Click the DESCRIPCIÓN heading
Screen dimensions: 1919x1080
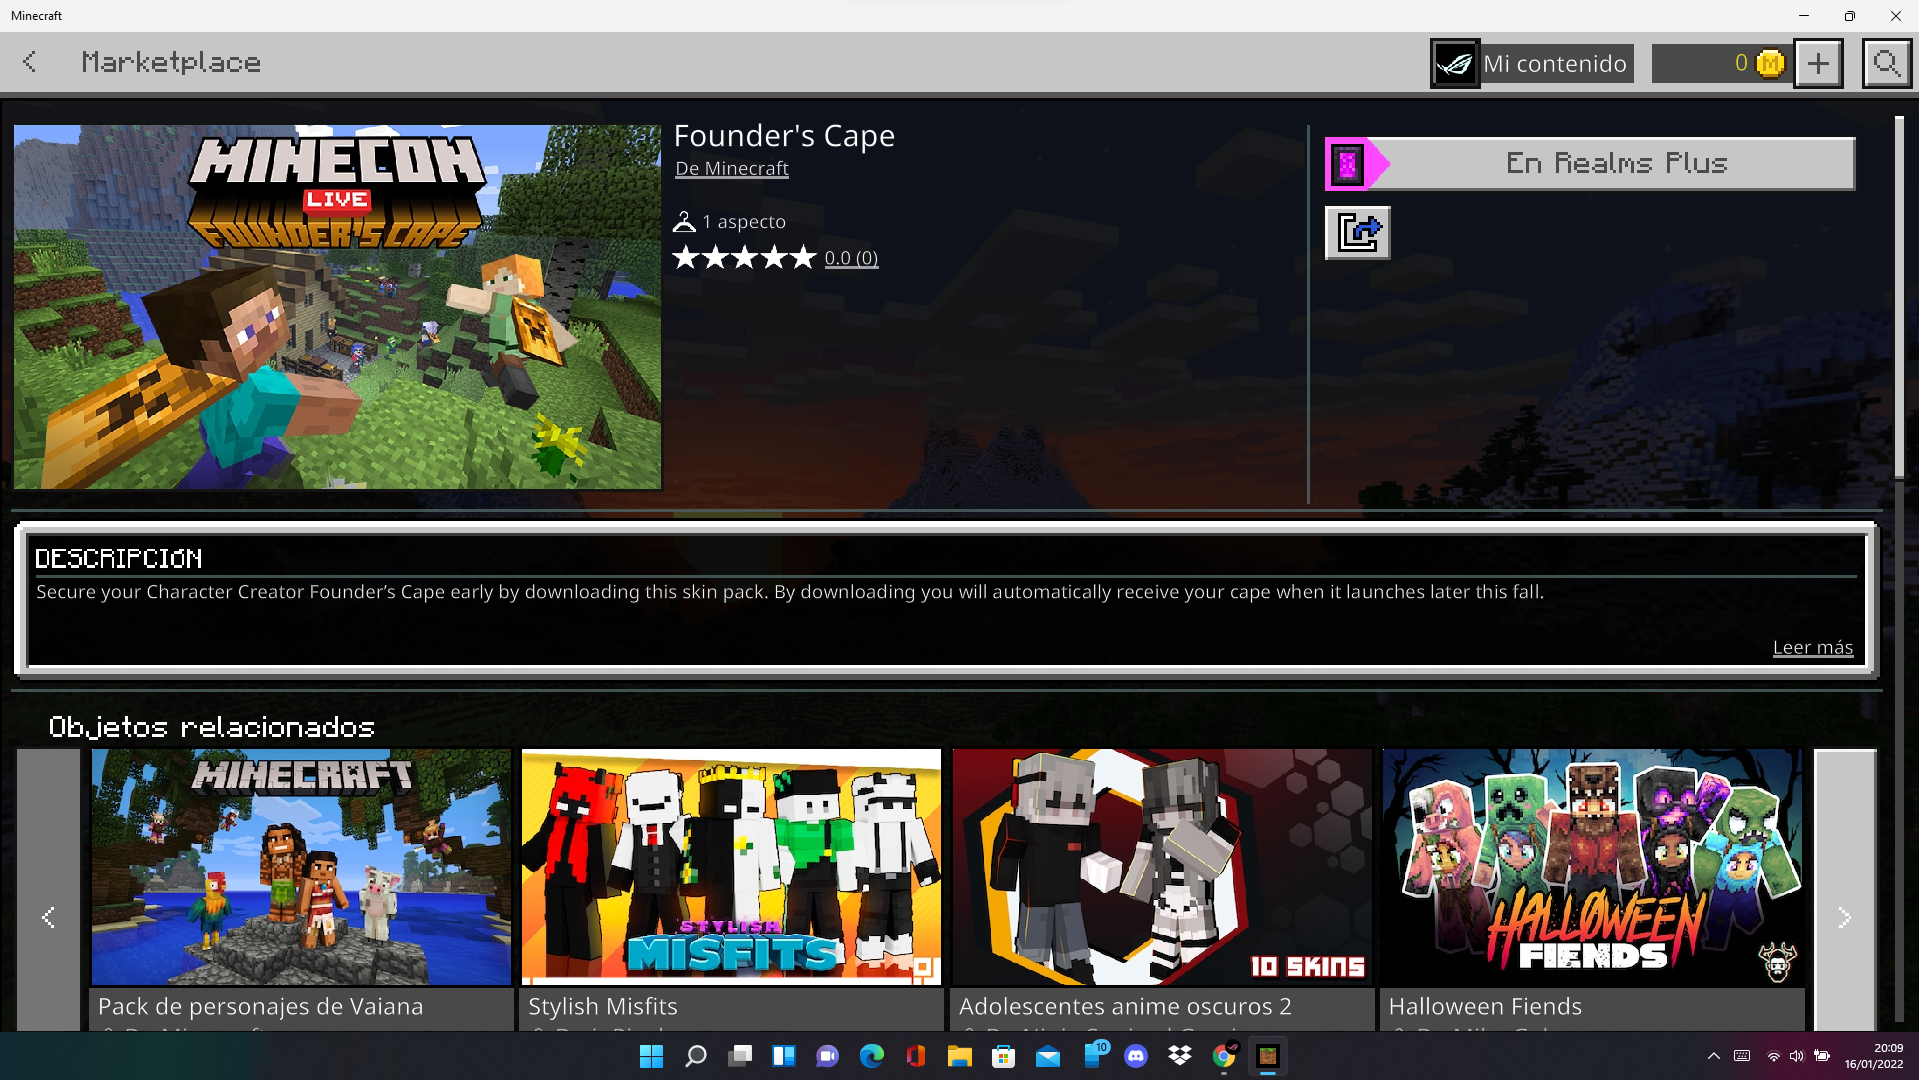(x=119, y=559)
